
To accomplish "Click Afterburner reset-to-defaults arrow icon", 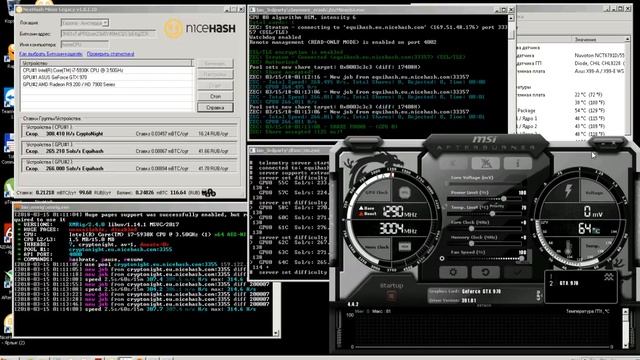I will (485, 272).
